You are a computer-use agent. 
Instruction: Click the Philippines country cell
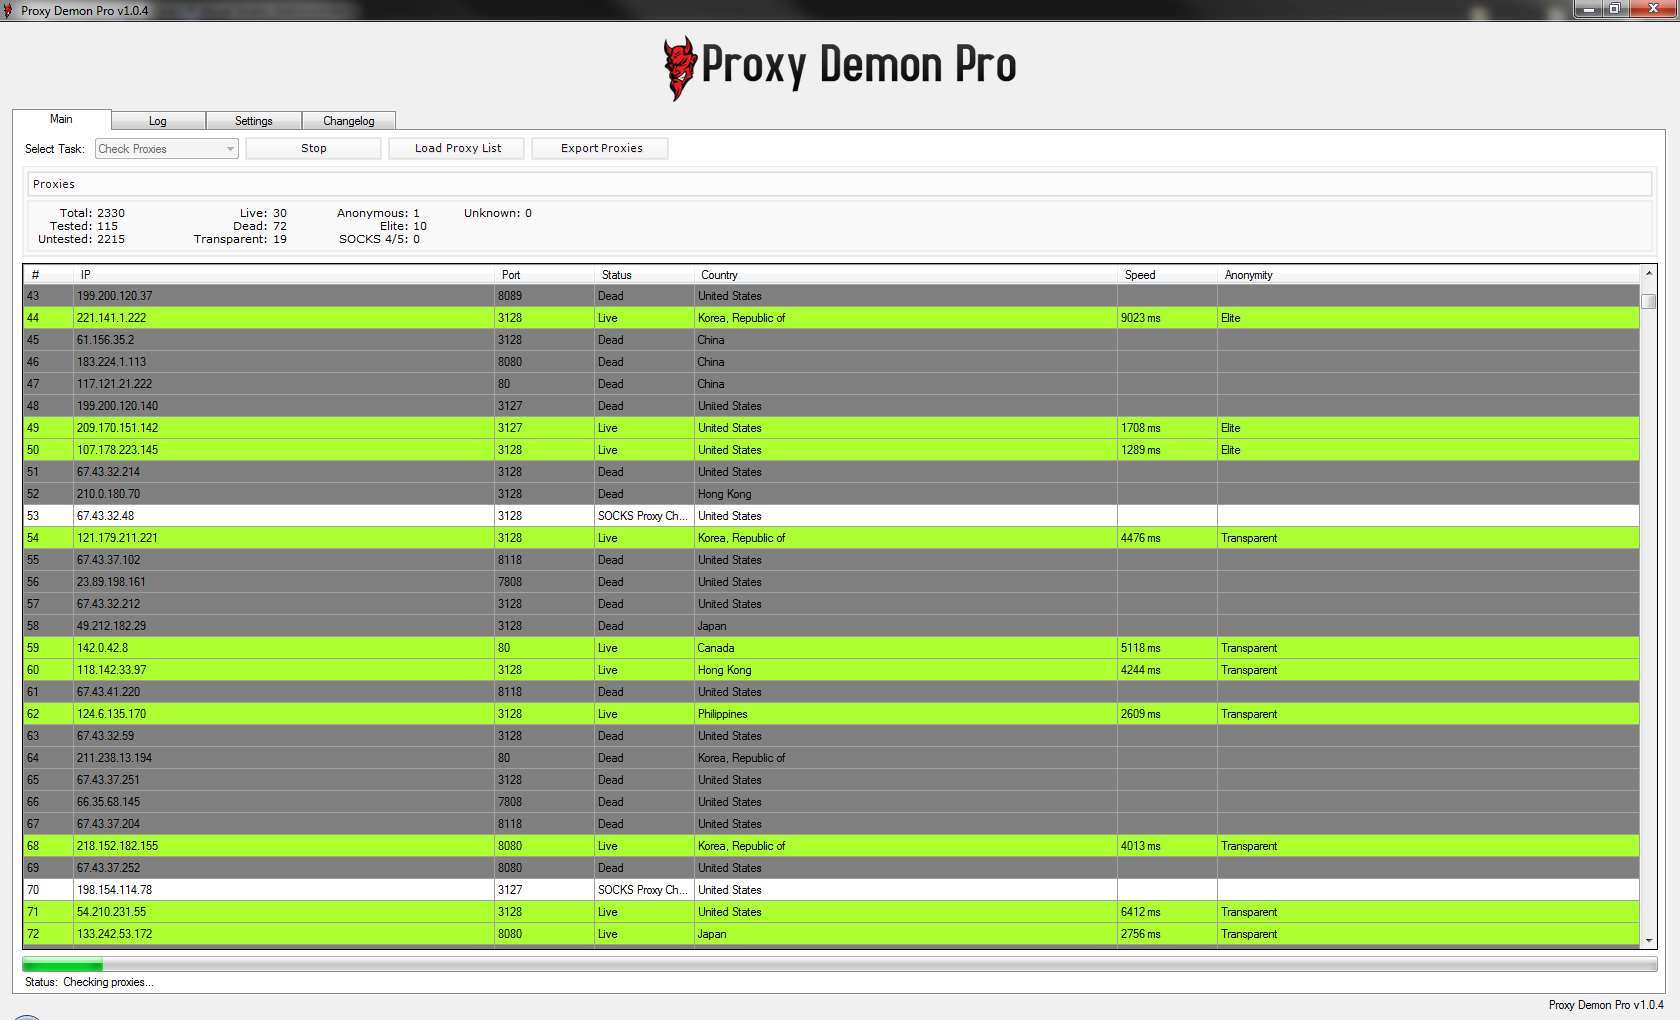coord(906,714)
